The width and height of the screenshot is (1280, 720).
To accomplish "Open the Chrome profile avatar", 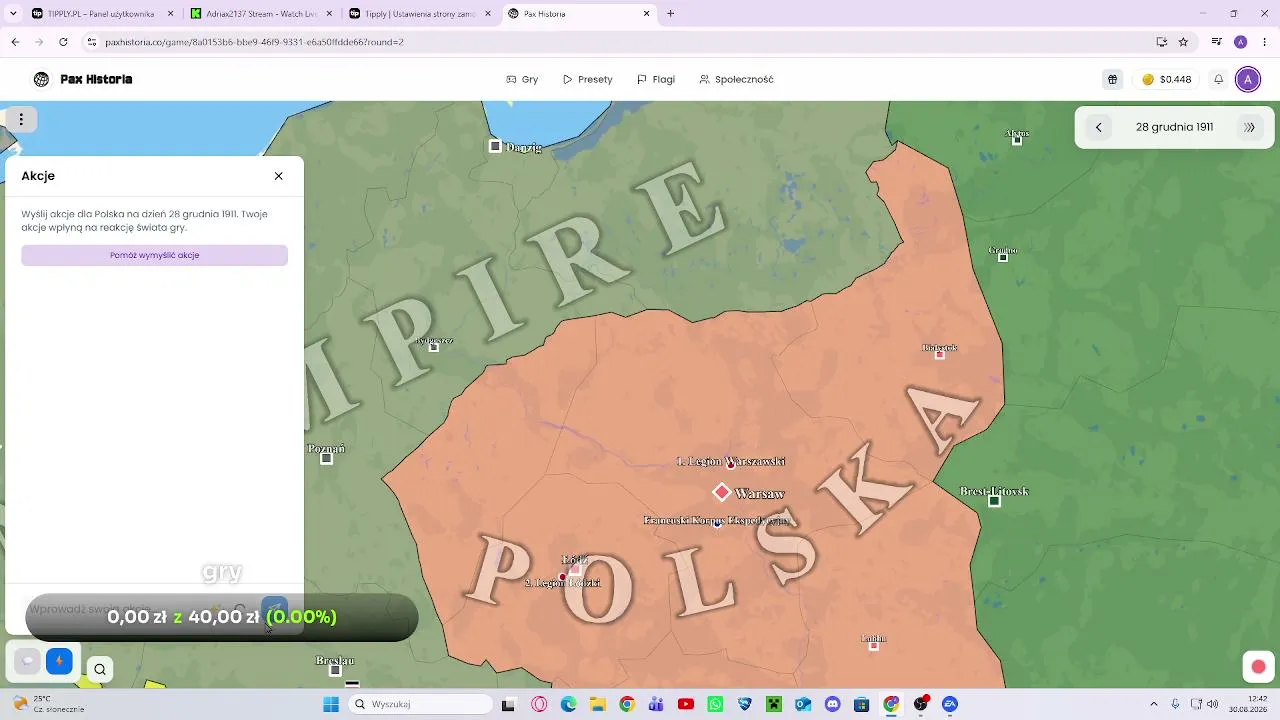I will tap(1240, 42).
